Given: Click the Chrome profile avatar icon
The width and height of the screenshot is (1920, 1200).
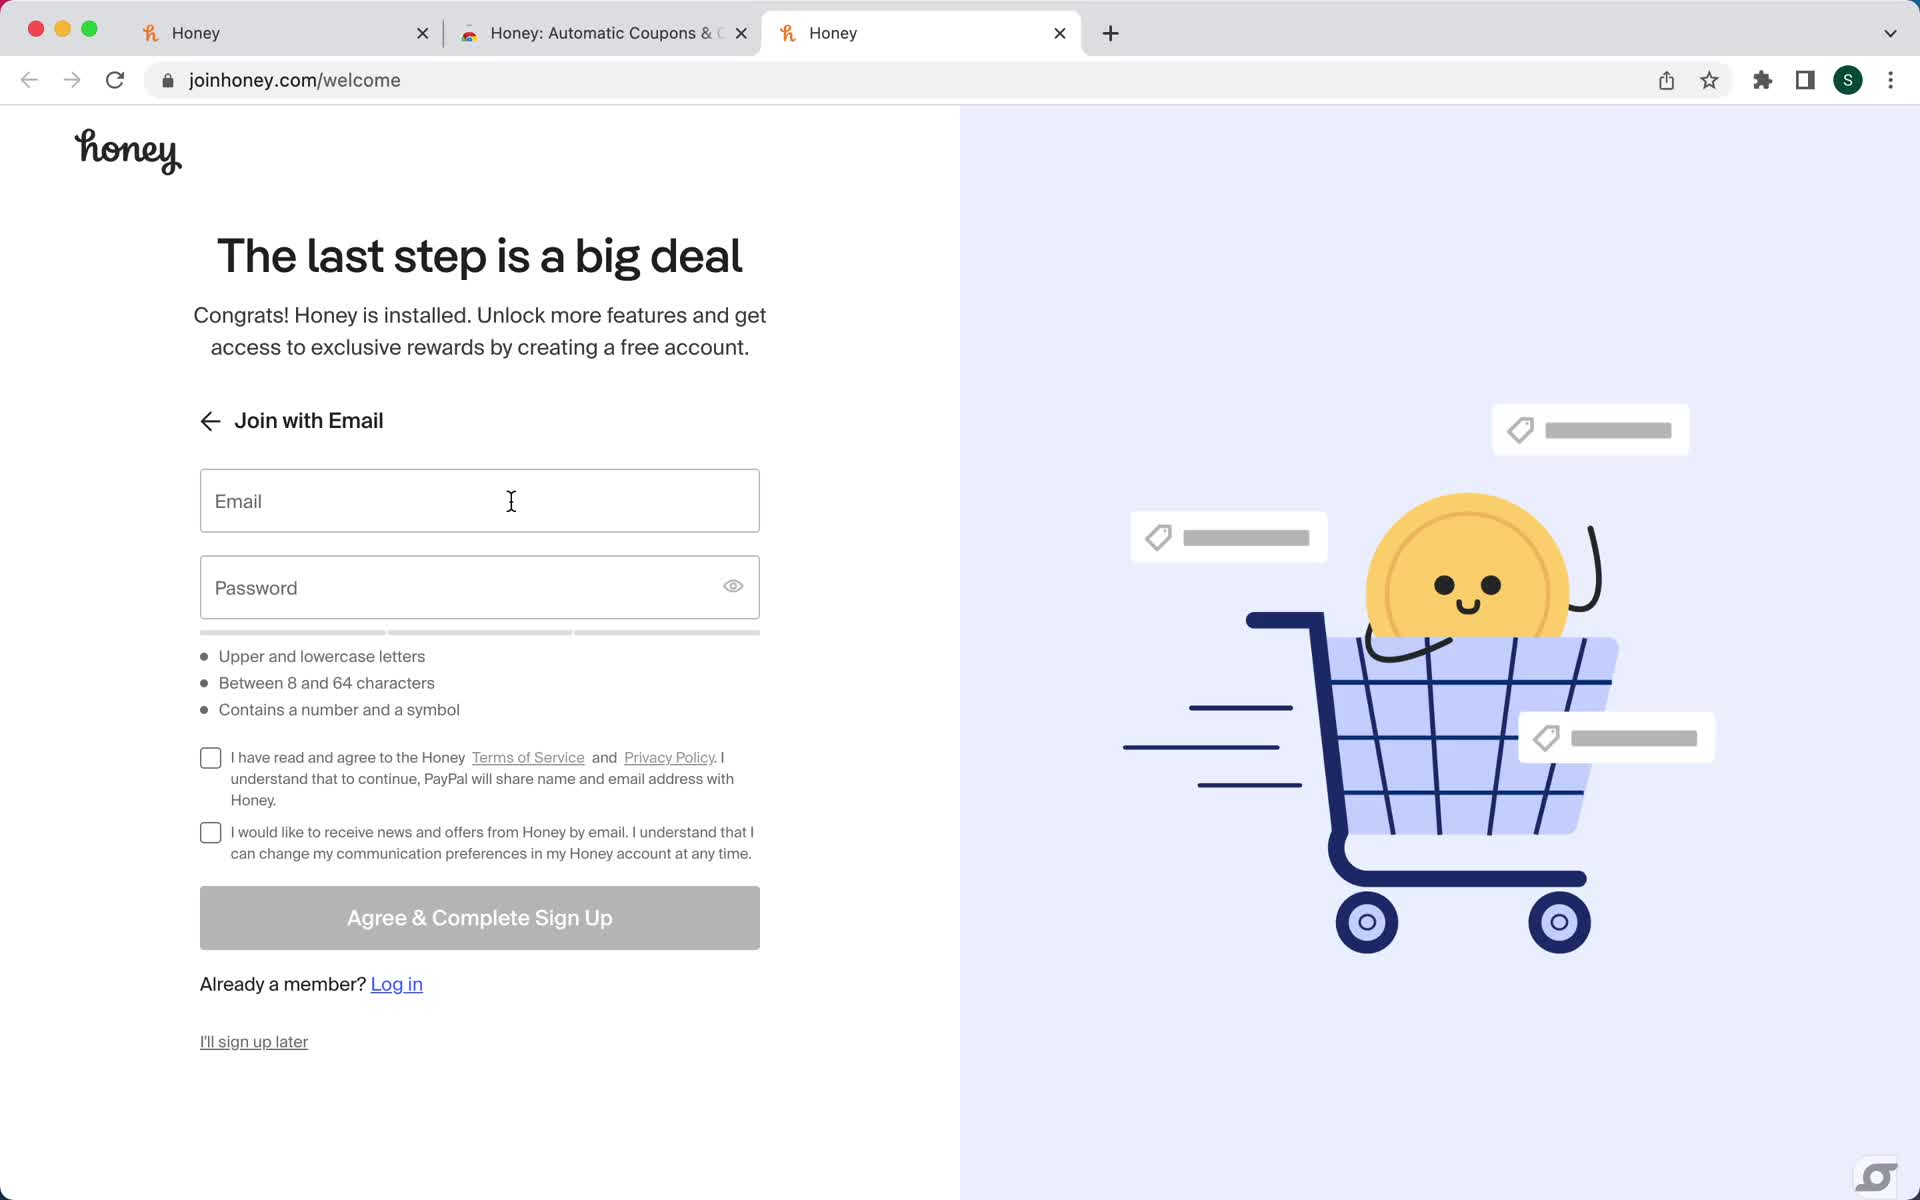Looking at the screenshot, I should tap(1848, 79).
